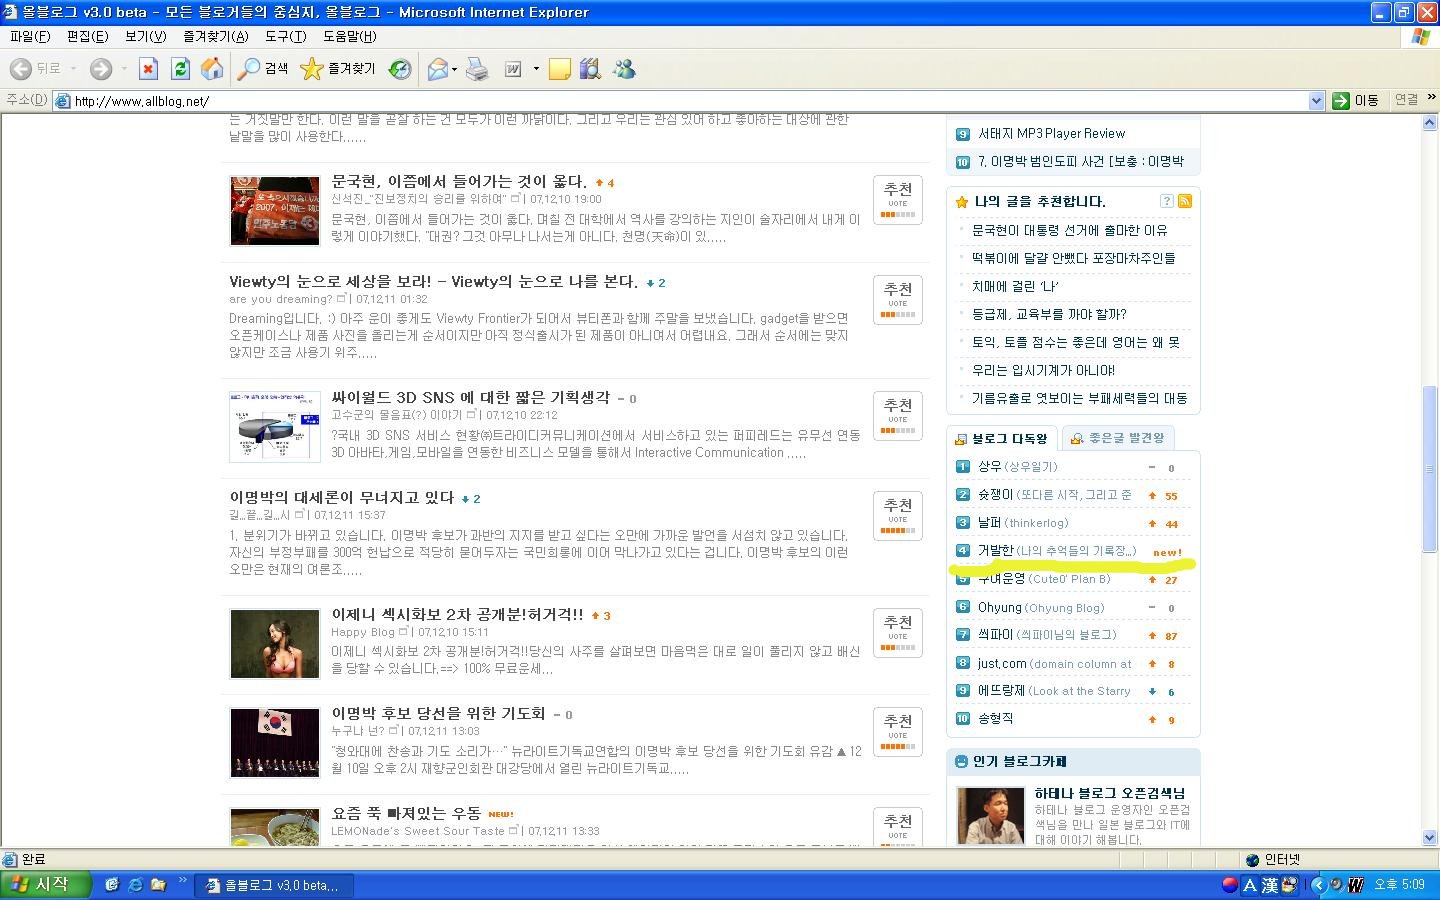
Task: Open the 도구(T) menu
Action: coord(285,36)
